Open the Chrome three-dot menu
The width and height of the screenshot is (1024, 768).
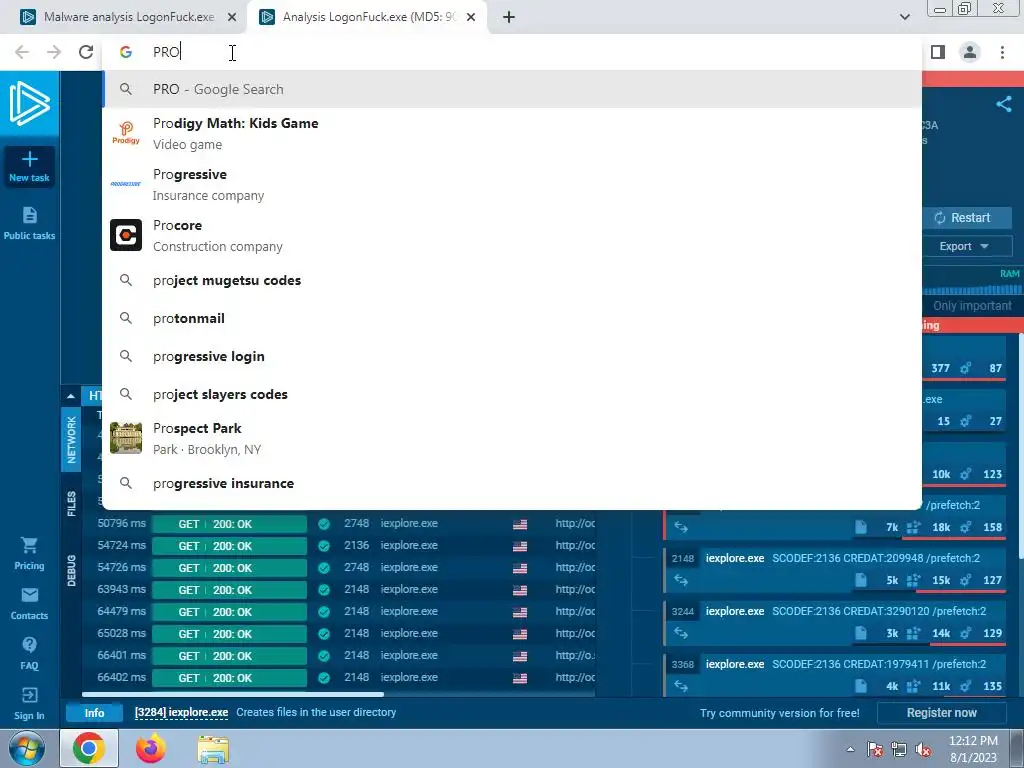1002,52
